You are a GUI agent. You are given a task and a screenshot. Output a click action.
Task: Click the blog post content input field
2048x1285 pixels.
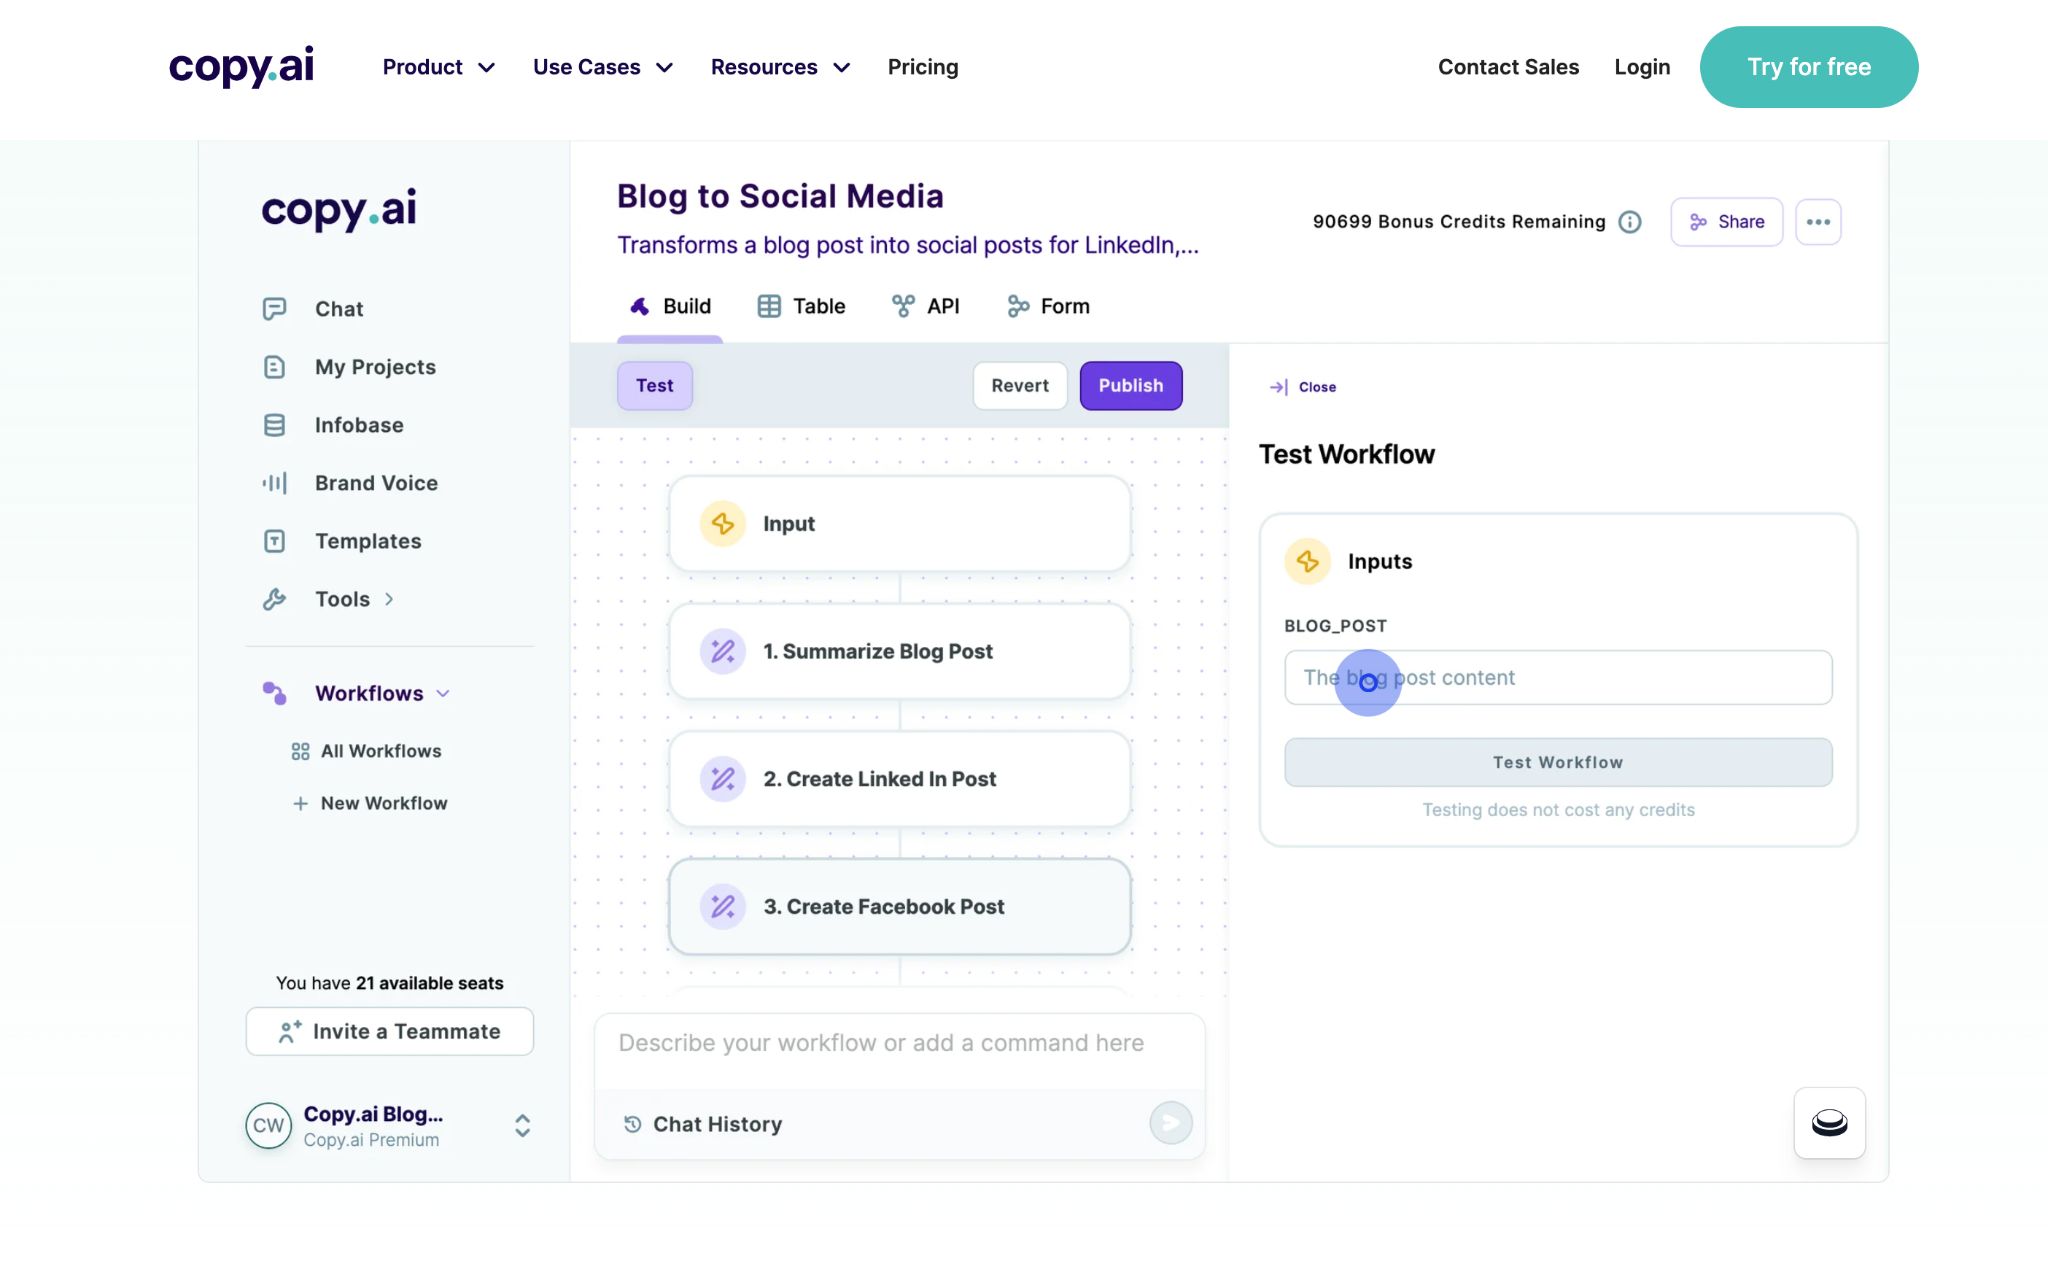[x=1558, y=677]
